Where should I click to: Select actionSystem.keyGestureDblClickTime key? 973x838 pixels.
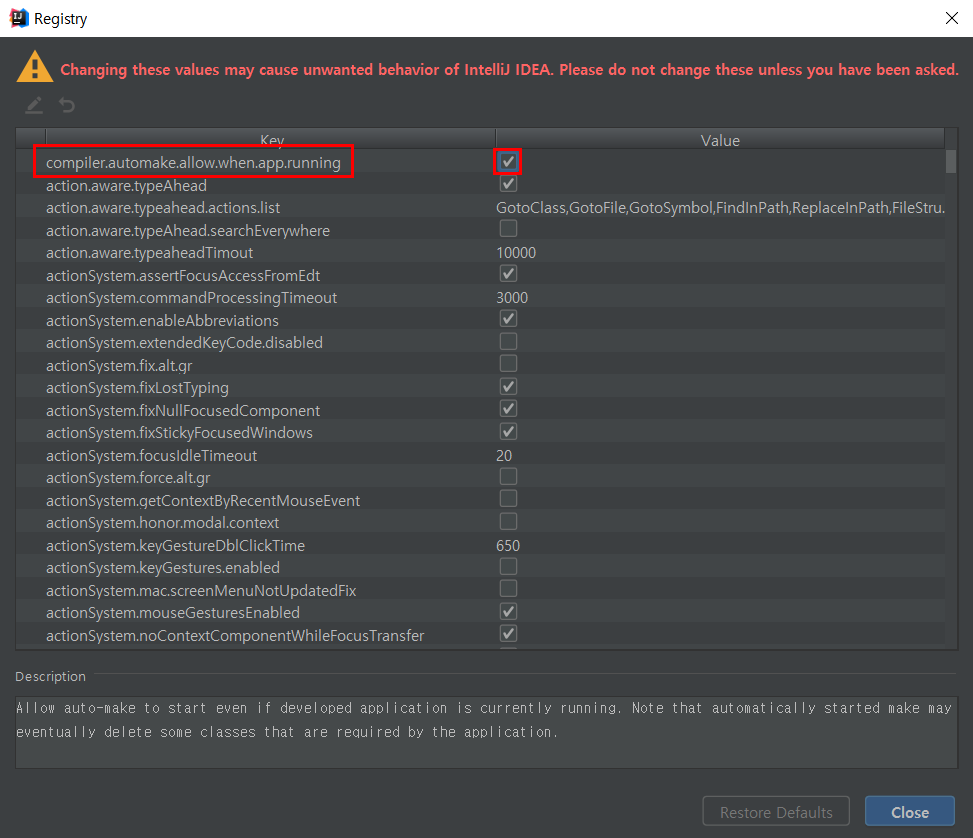point(175,546)
